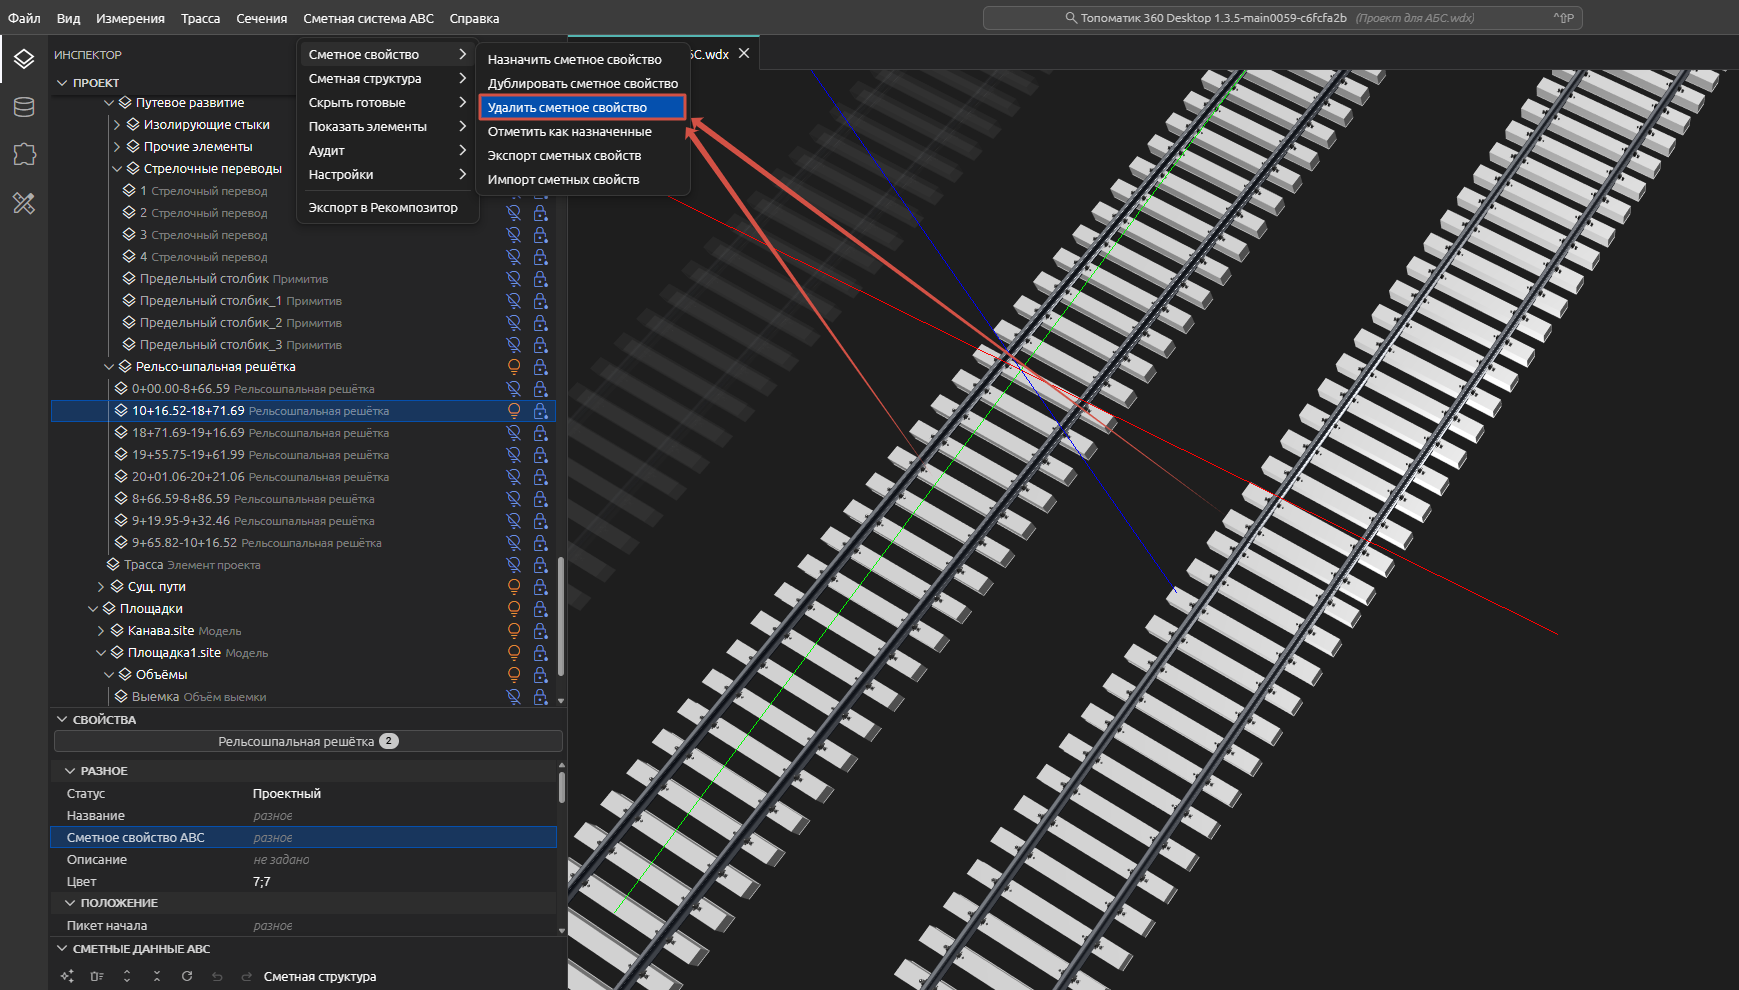This screenshot has width=1739, height=990.
Task: Click lock icon for 10+16.52-18+71.69 row
Action: pos(540,411)
